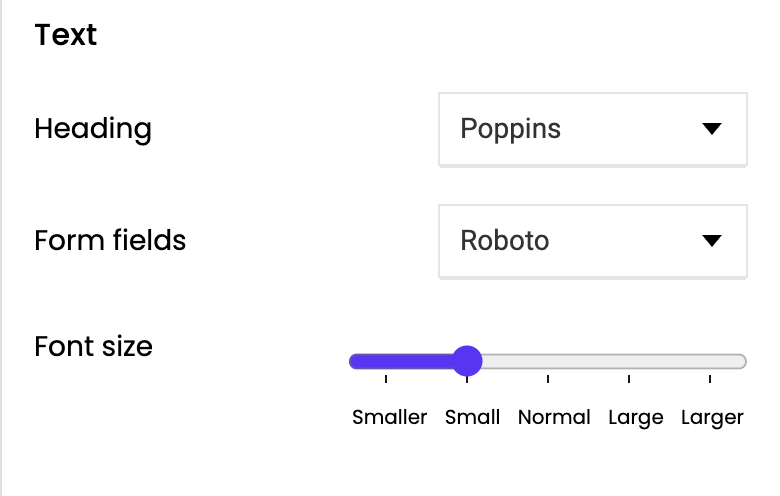
Task: Choose the Normal font size label
Action: [x=554, y=417]
